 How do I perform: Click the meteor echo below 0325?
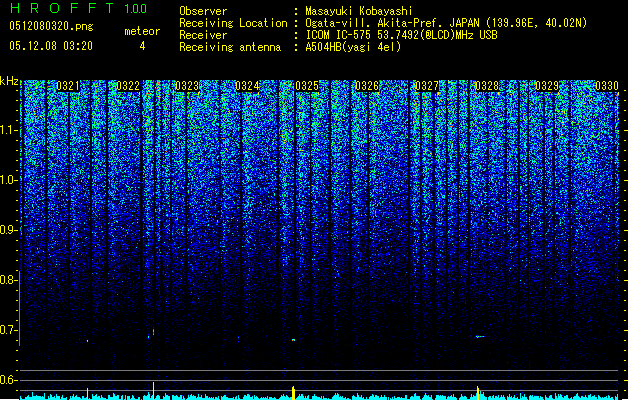pos(294,340)
